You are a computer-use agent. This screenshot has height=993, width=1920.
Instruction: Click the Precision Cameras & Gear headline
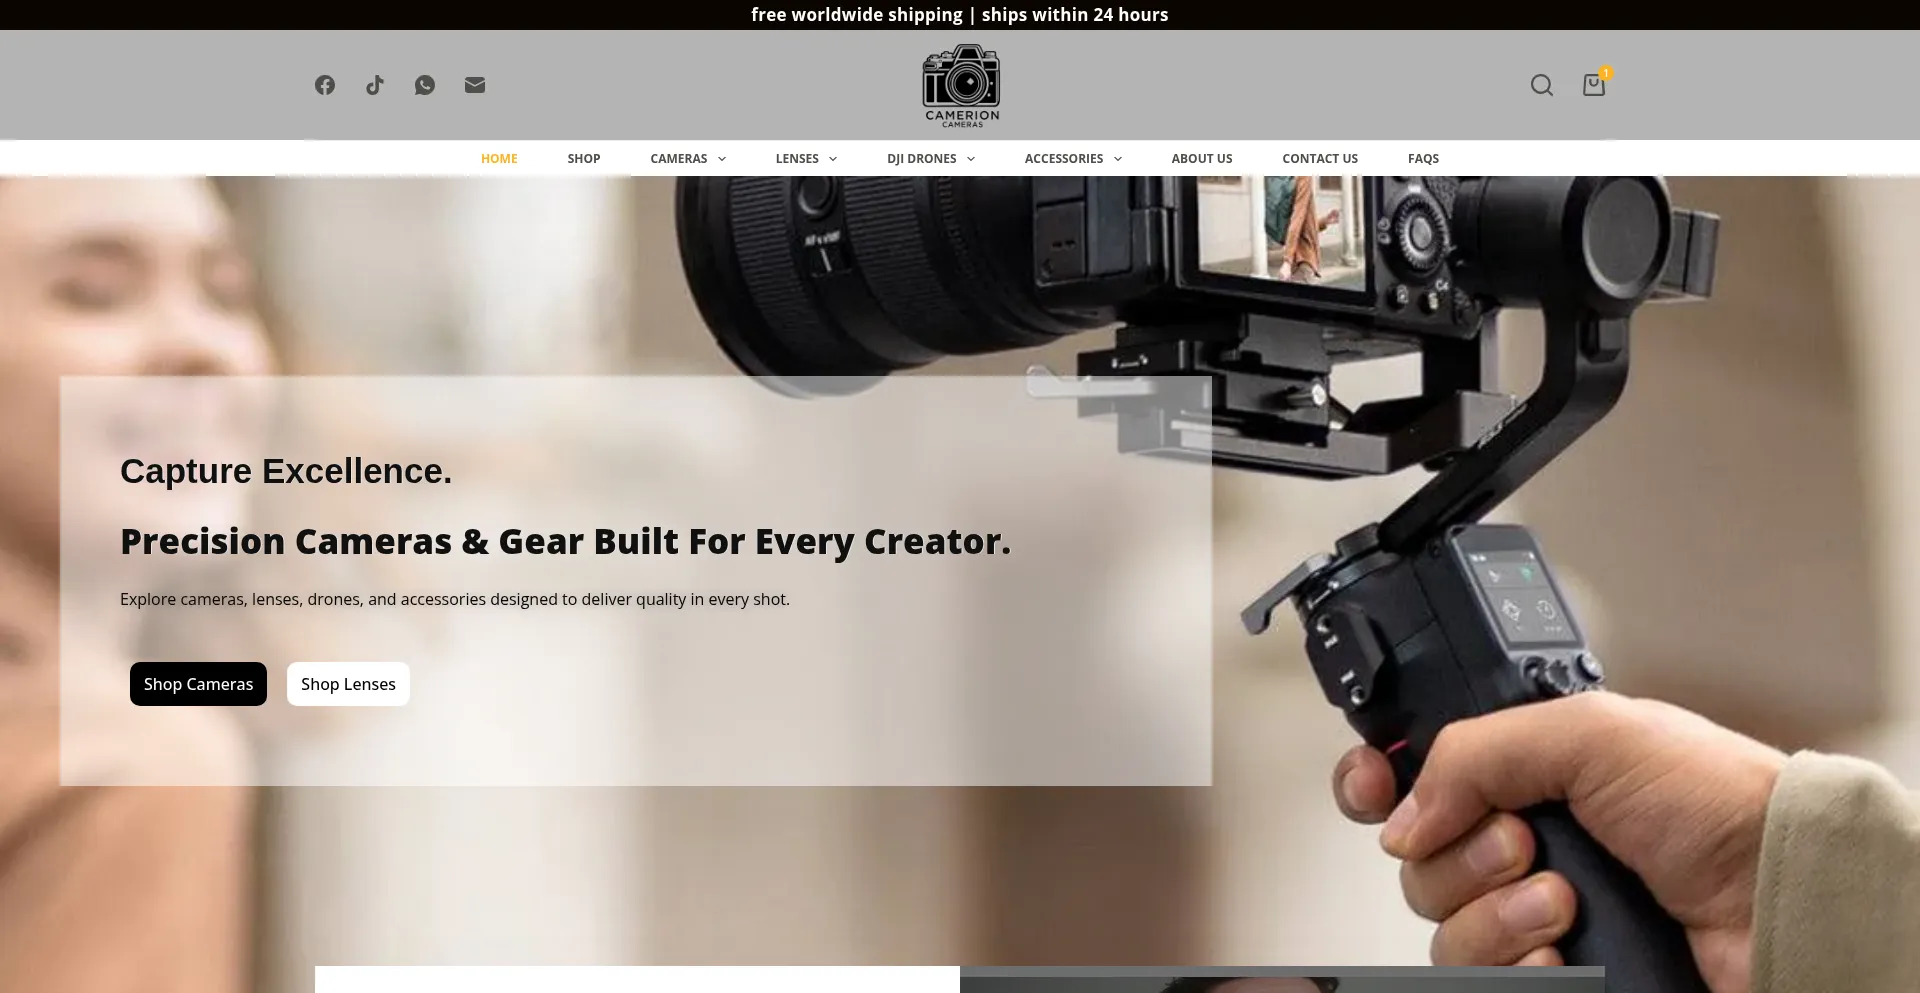click(x=565, y=541)
